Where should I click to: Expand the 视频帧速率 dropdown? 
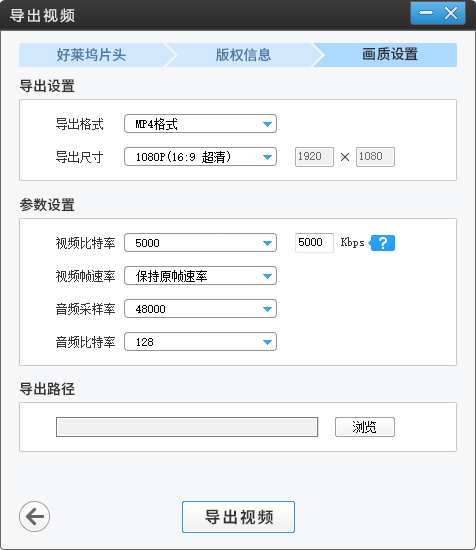pos(200,276)
